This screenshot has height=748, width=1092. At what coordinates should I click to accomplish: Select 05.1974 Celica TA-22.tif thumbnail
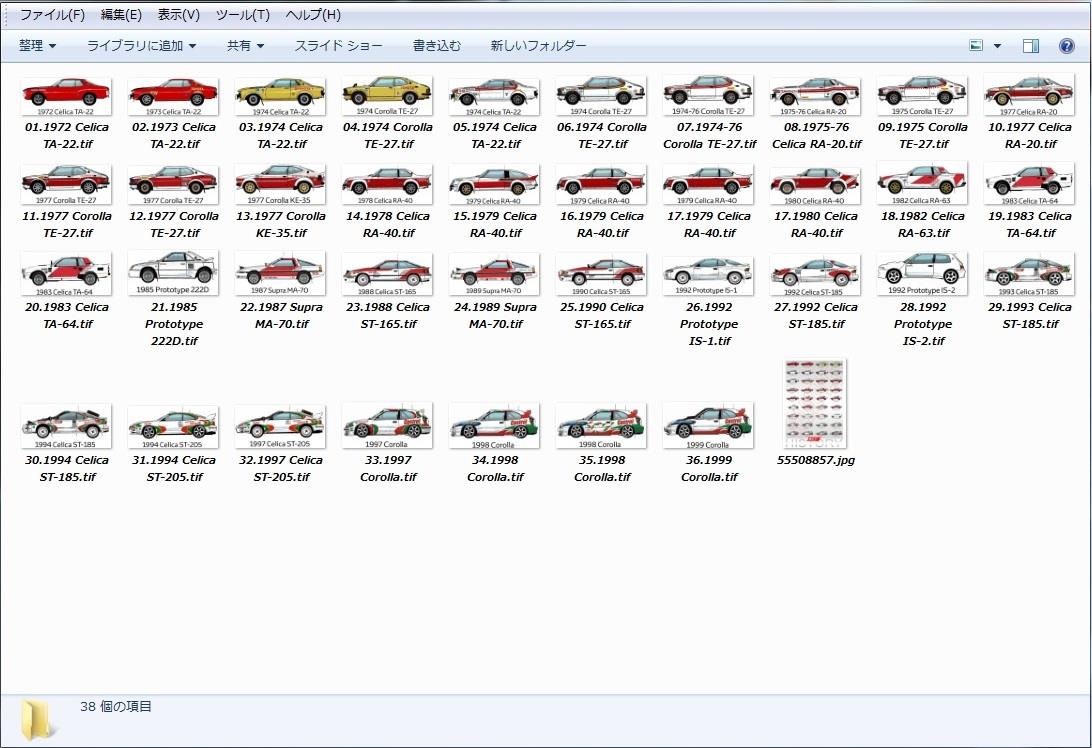click(494, 97)
